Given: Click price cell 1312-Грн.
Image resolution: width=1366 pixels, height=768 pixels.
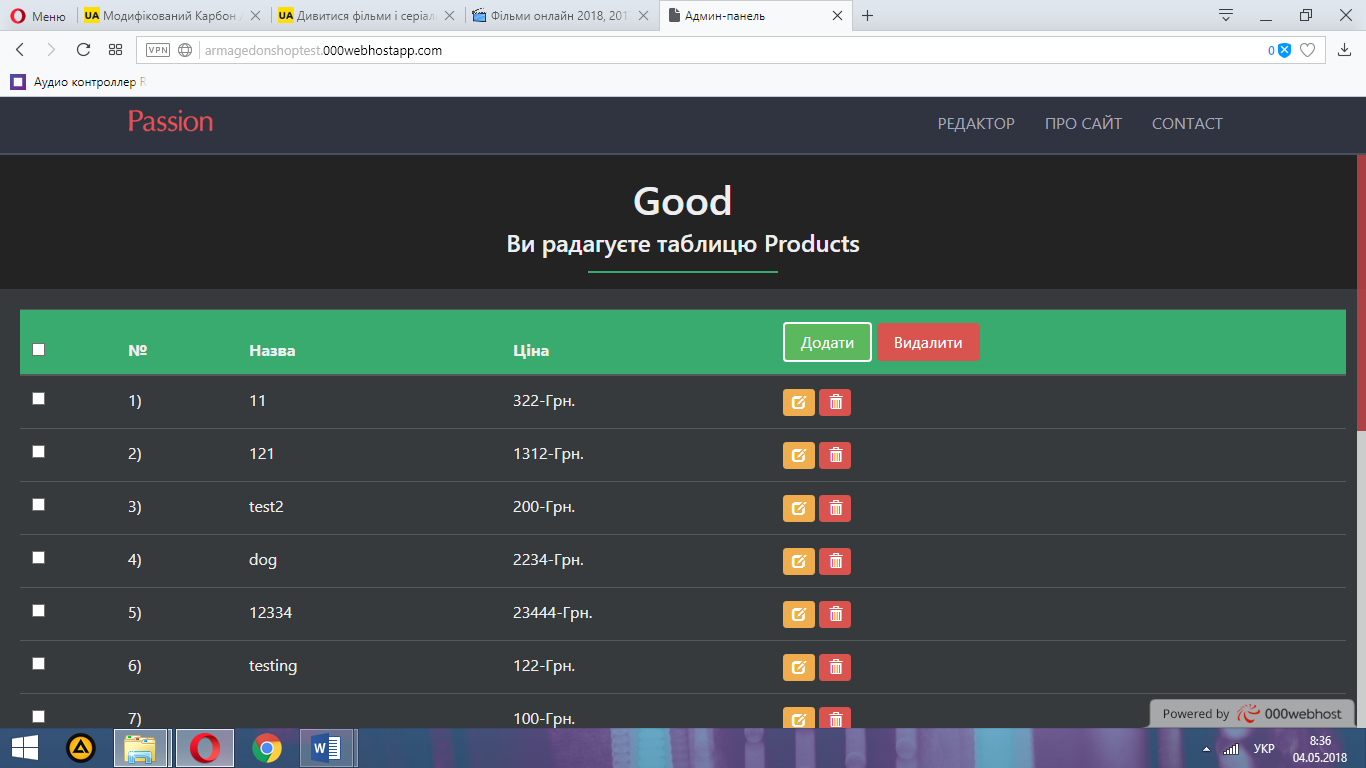Looking at the screenshot, I should (548, 453).
